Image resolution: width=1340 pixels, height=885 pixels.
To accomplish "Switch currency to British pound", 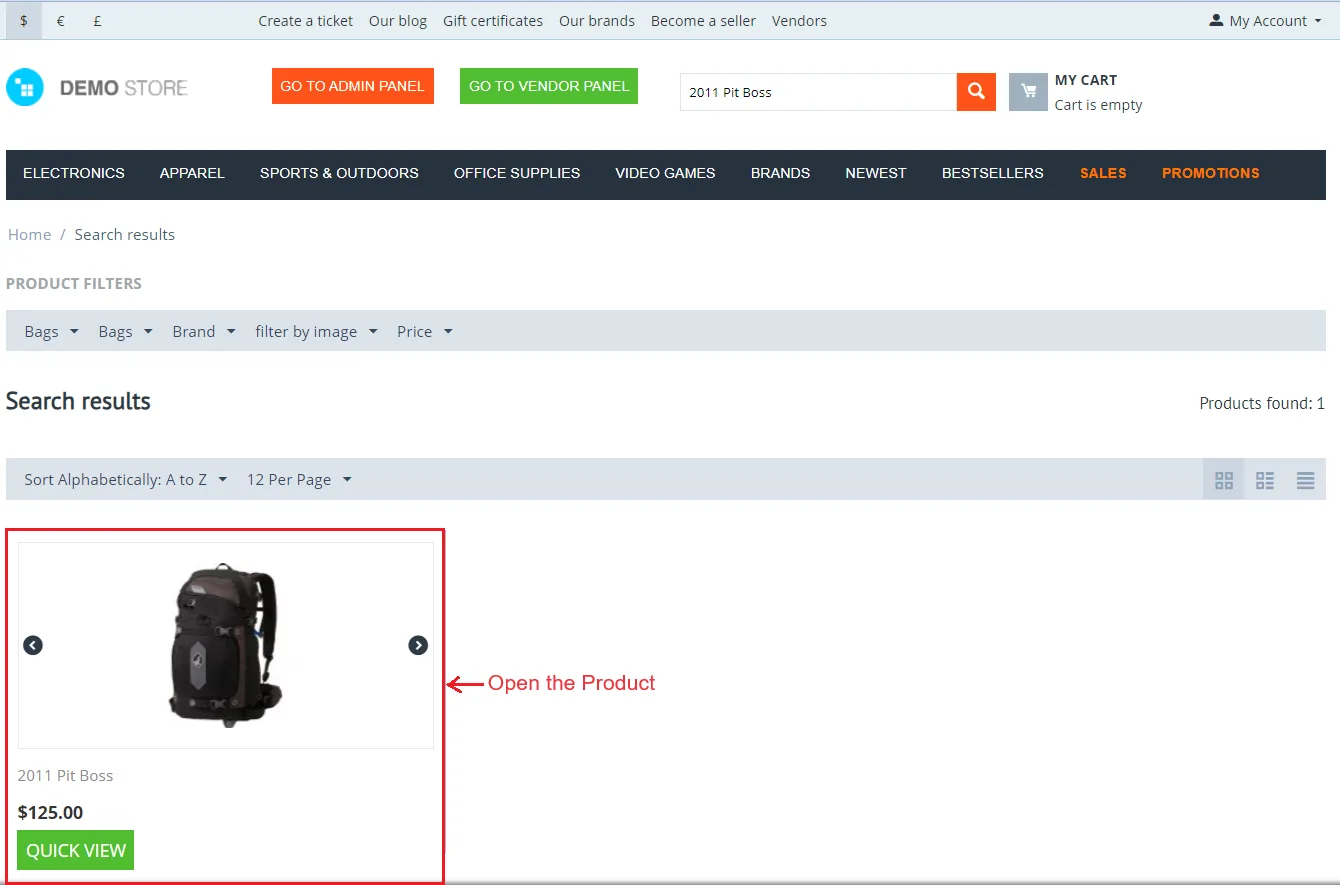I will click(97, 20).
